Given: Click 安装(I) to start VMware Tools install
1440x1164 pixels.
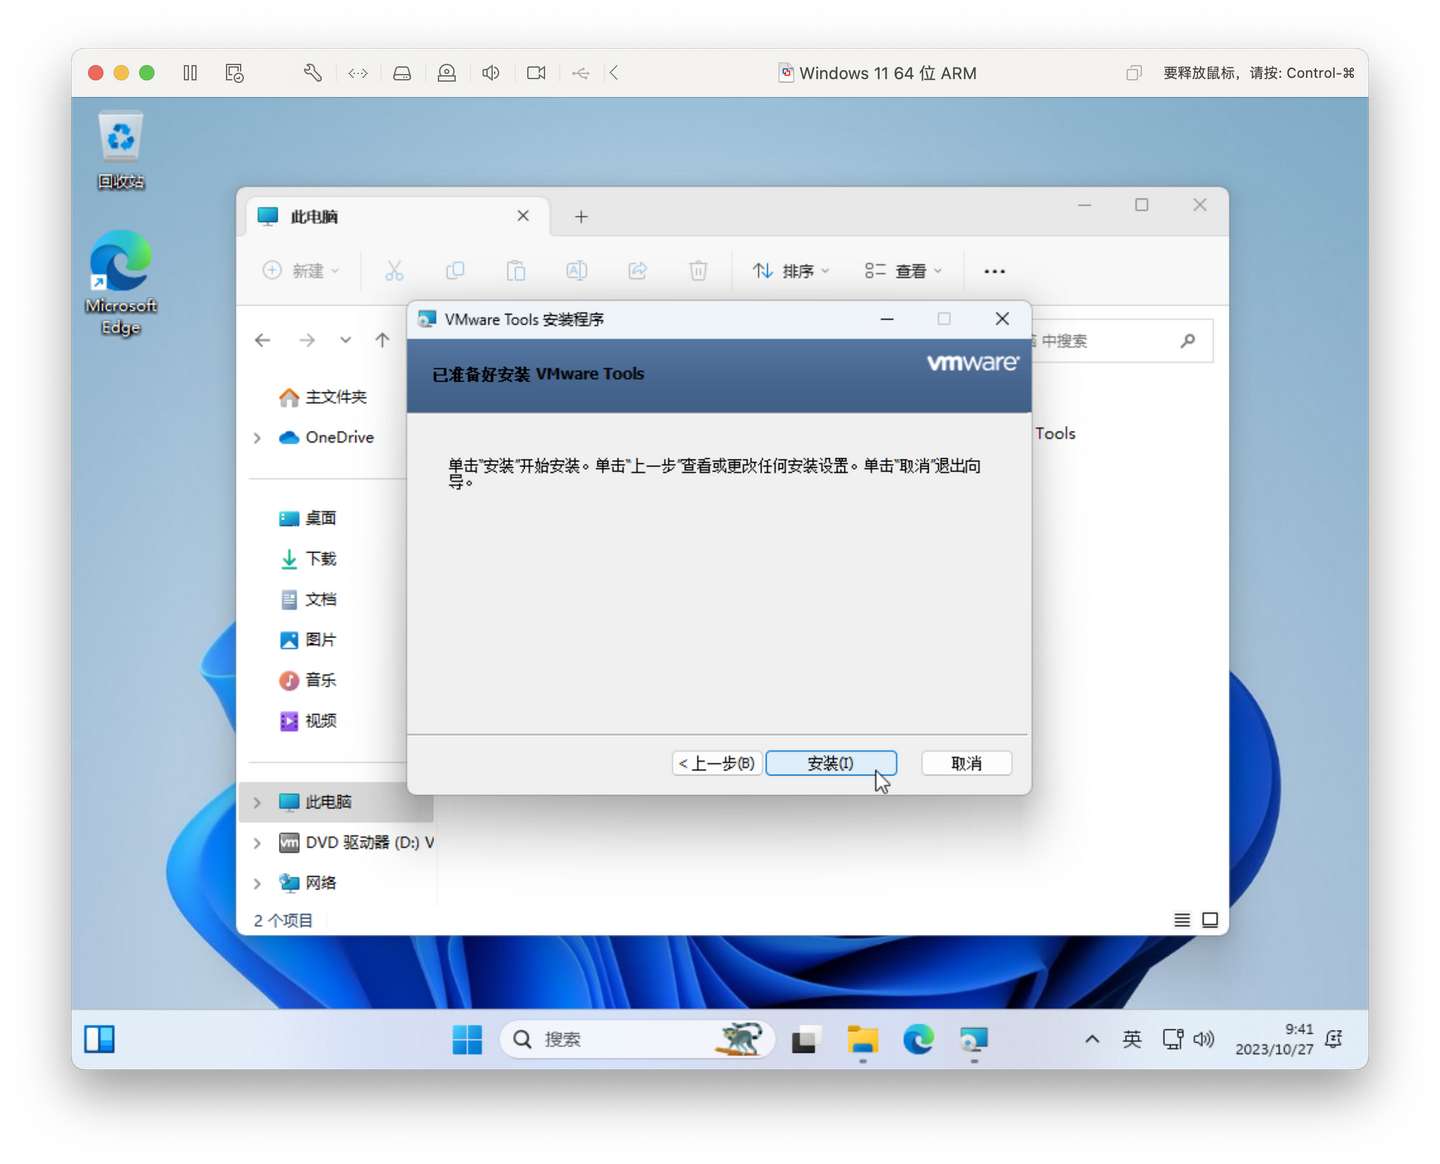Looking at the screenshot, I should pos(831,763).
